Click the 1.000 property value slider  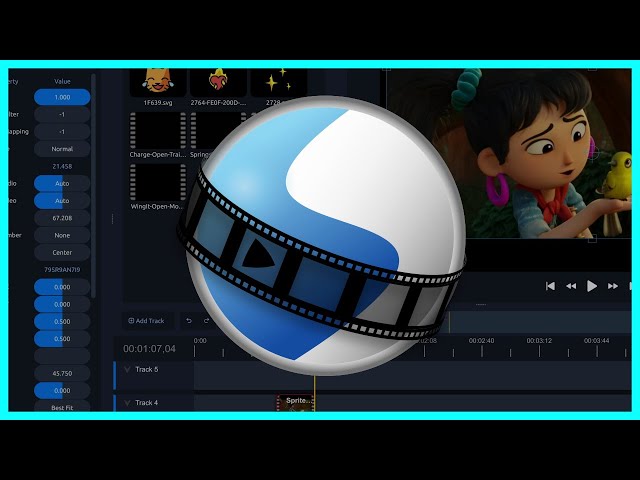tap(62, 97)
